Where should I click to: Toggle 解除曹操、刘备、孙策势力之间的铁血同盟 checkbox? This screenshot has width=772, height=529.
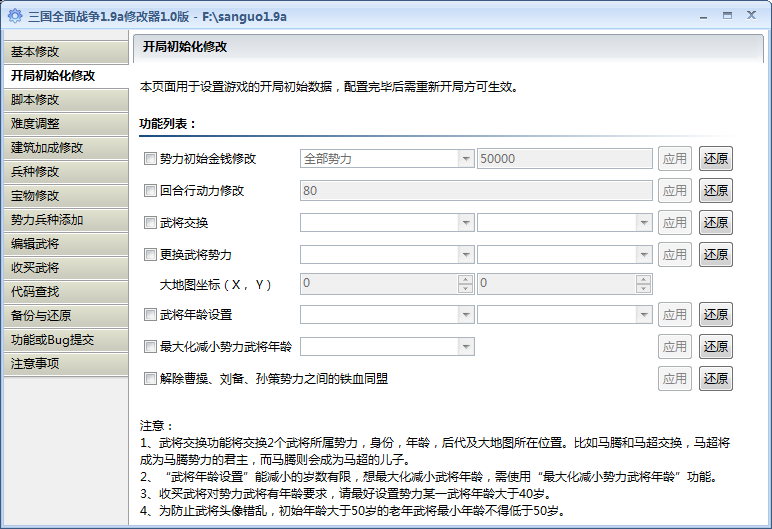(150, 379)
